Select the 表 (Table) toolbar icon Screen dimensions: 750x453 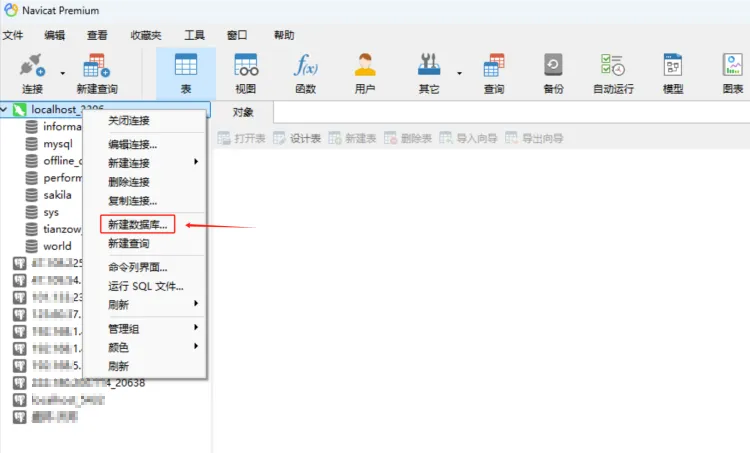[x=185, y=73]
